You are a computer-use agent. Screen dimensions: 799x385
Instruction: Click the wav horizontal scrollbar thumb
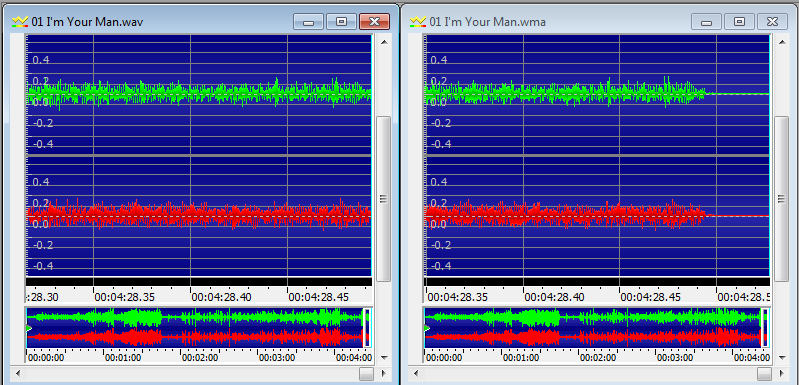366,374
